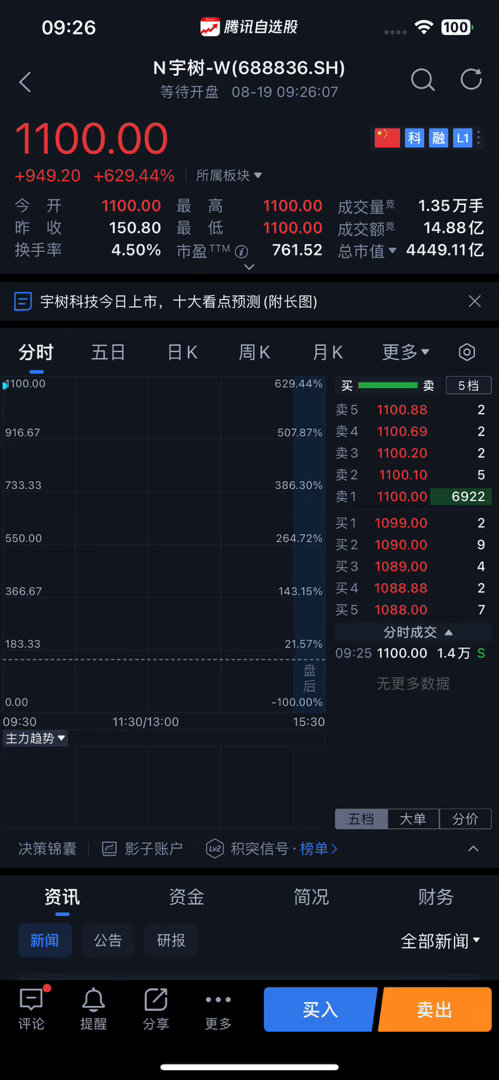Switch order book to 大单 view
The image size is (499, 1080).
pyautogui.click(x=413, y=819)
